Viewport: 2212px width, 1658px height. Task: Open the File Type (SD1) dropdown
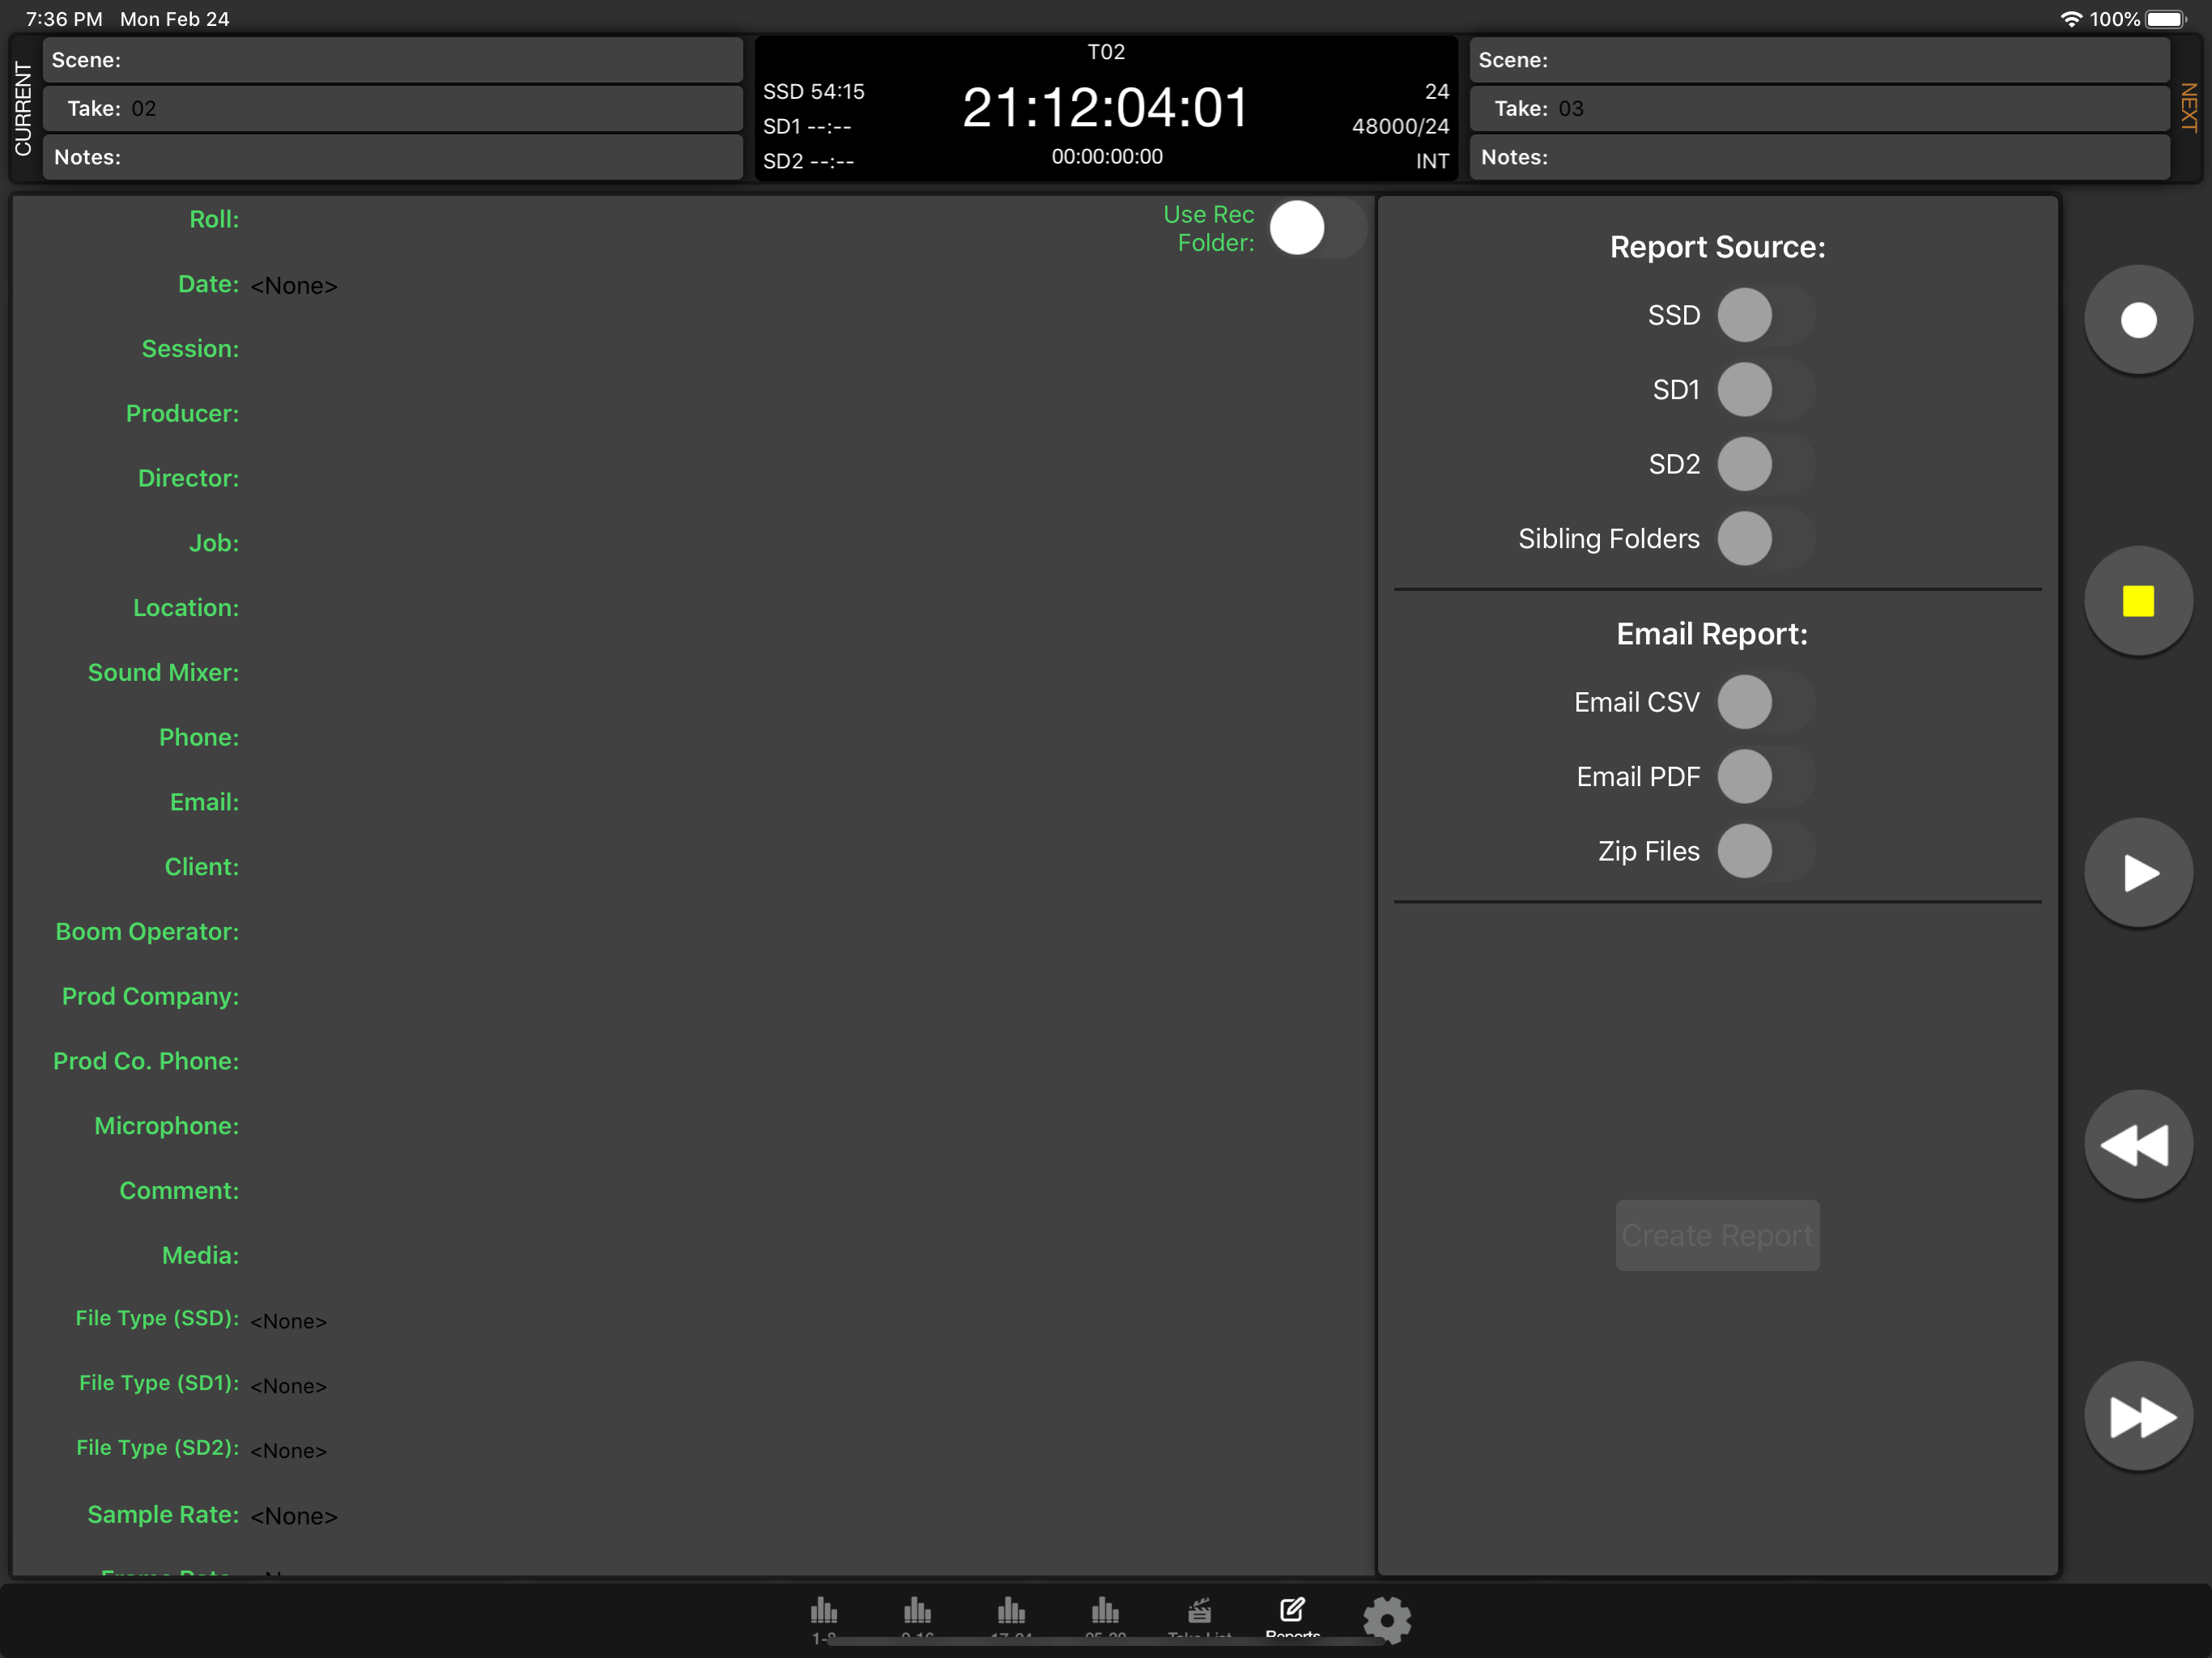pyautogui.click(x=289, y=1386)
